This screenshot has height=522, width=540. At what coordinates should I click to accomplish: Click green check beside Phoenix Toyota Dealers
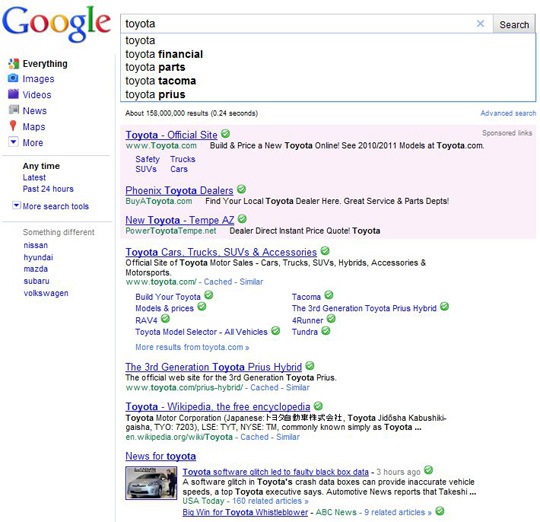241,189
